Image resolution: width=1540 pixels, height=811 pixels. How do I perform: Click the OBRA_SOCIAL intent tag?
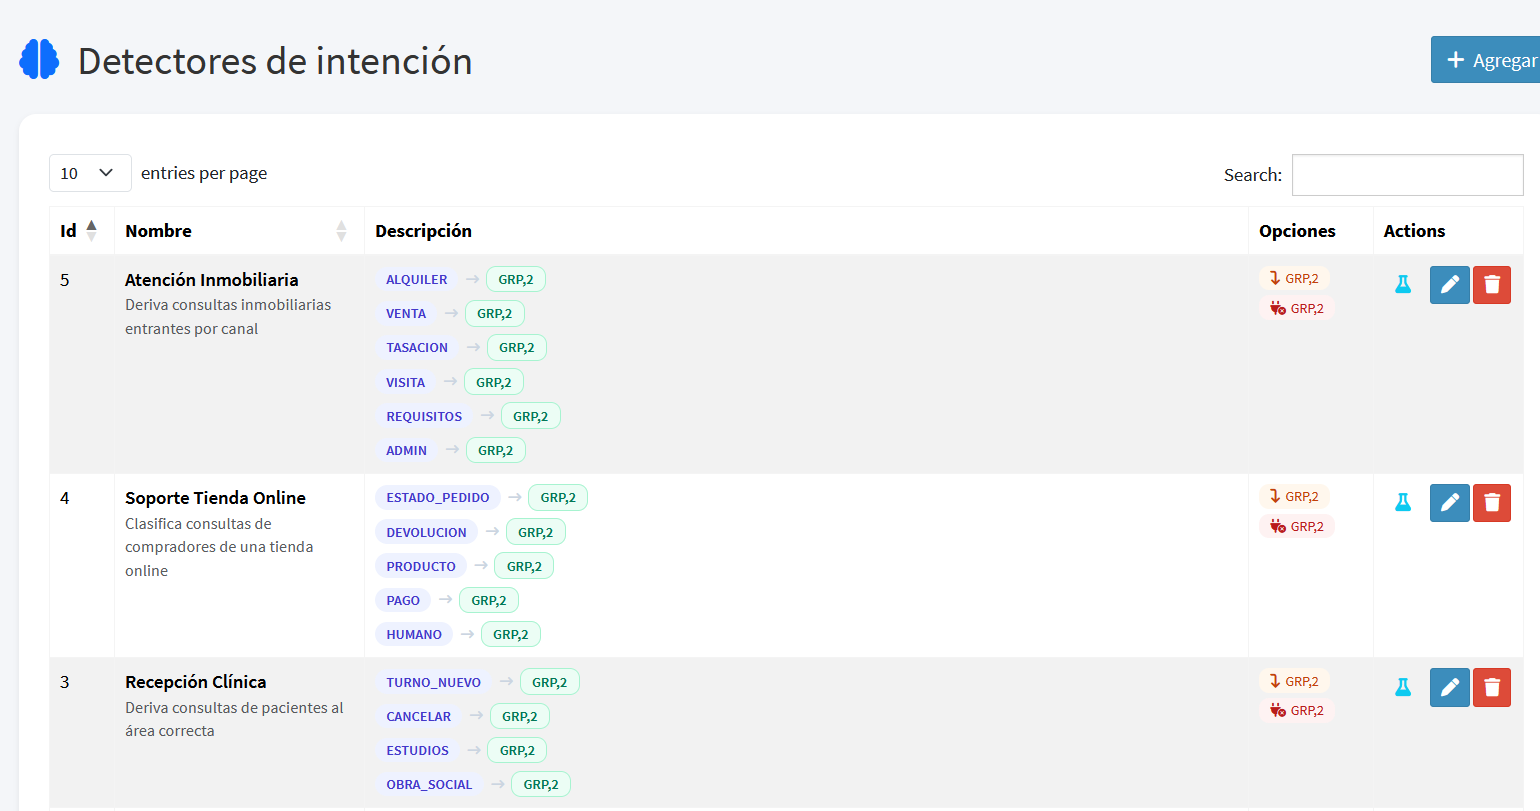[429, 785]
